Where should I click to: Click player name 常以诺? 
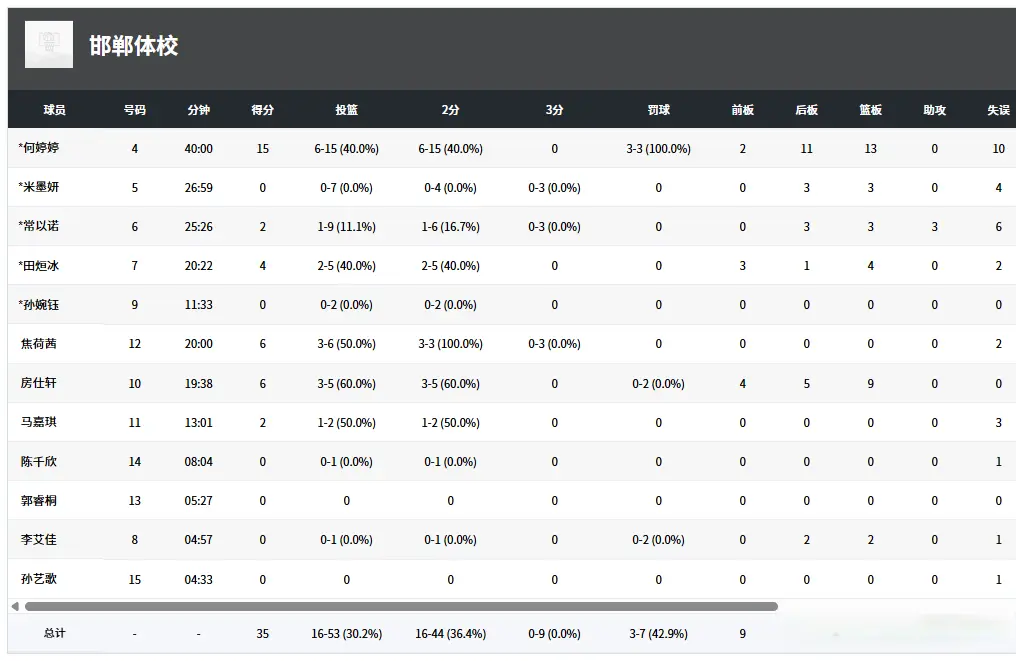click(x=39, y=226)
